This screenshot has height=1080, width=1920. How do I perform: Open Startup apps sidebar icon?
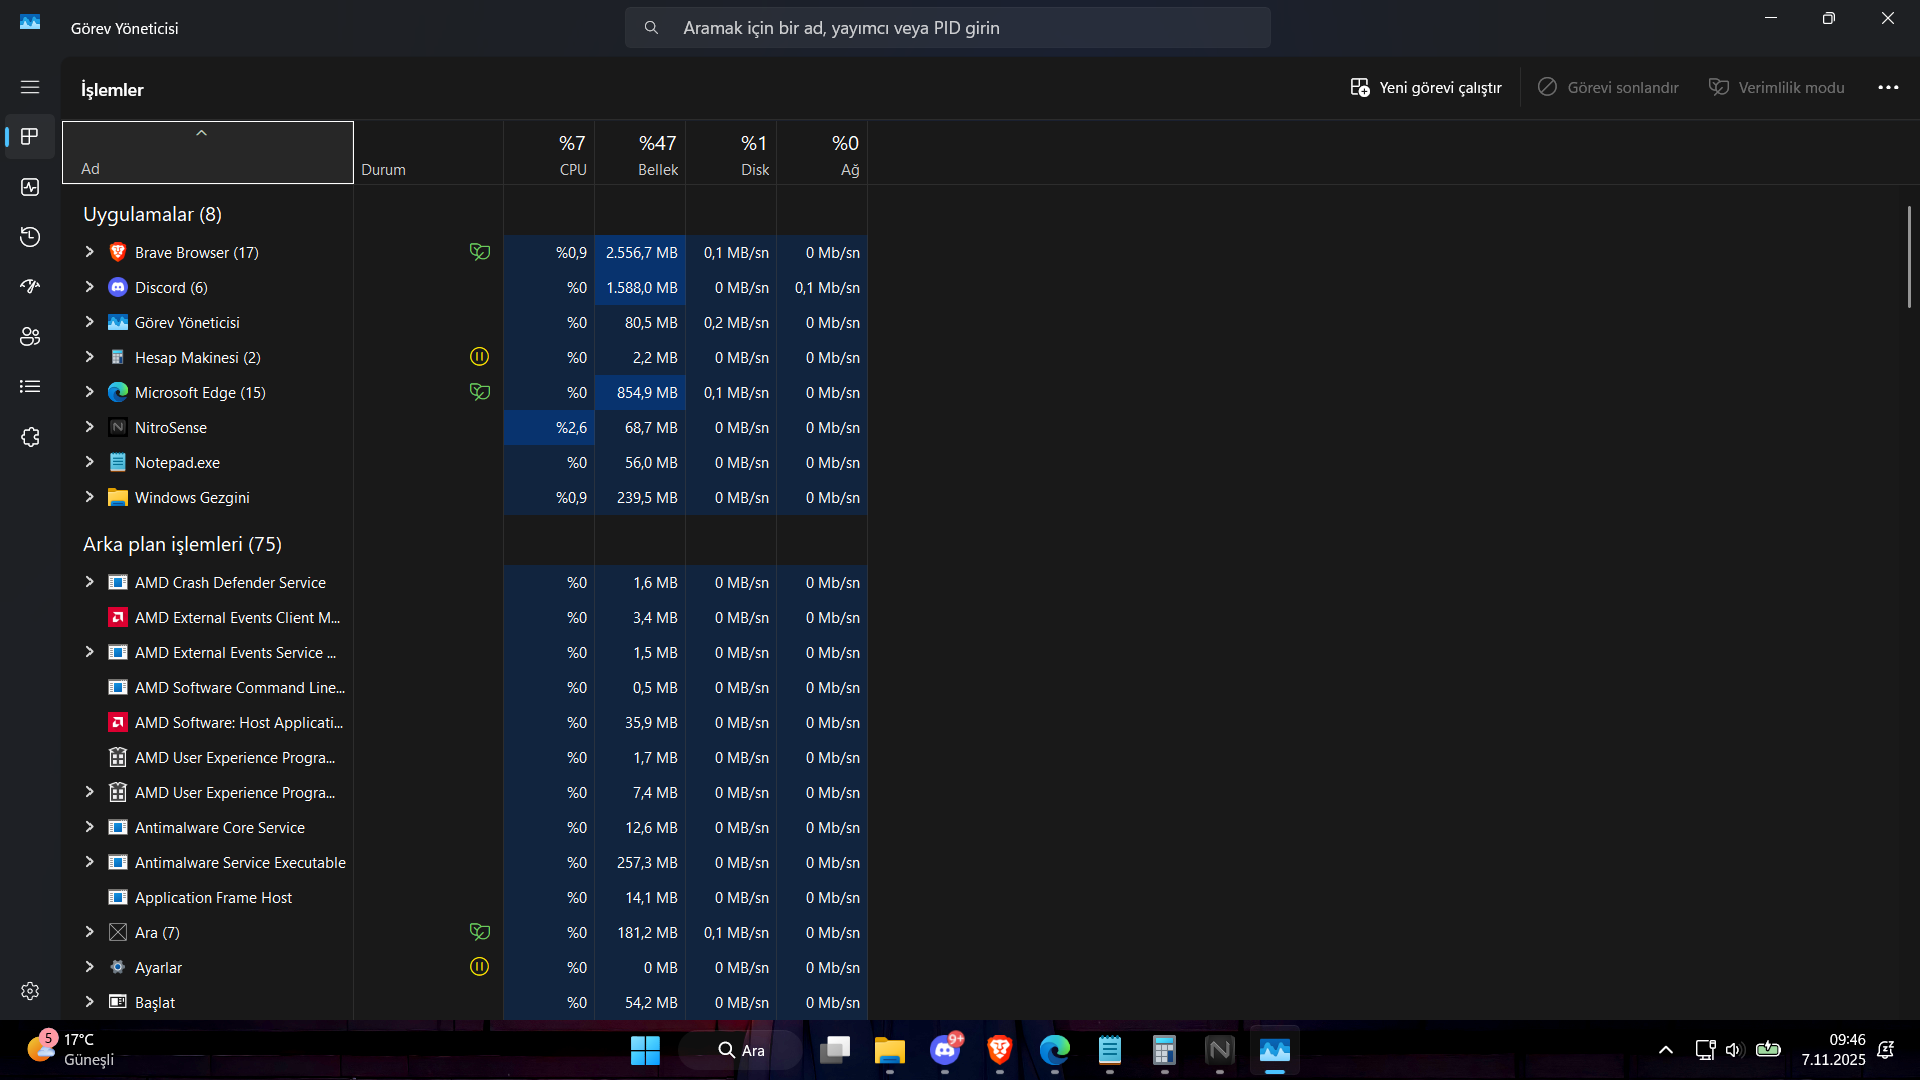click(30, 287)
